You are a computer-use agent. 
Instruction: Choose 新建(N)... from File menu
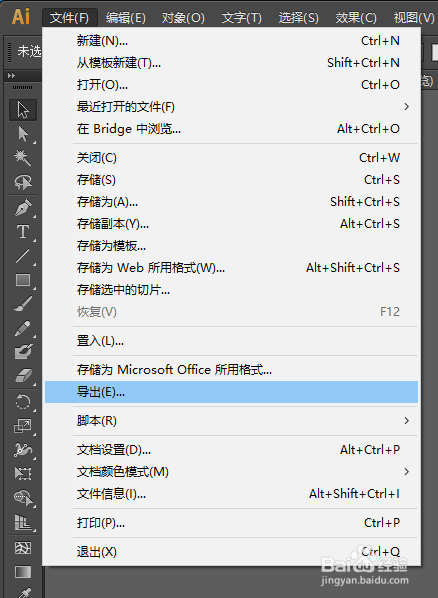[x=232, y=40]
